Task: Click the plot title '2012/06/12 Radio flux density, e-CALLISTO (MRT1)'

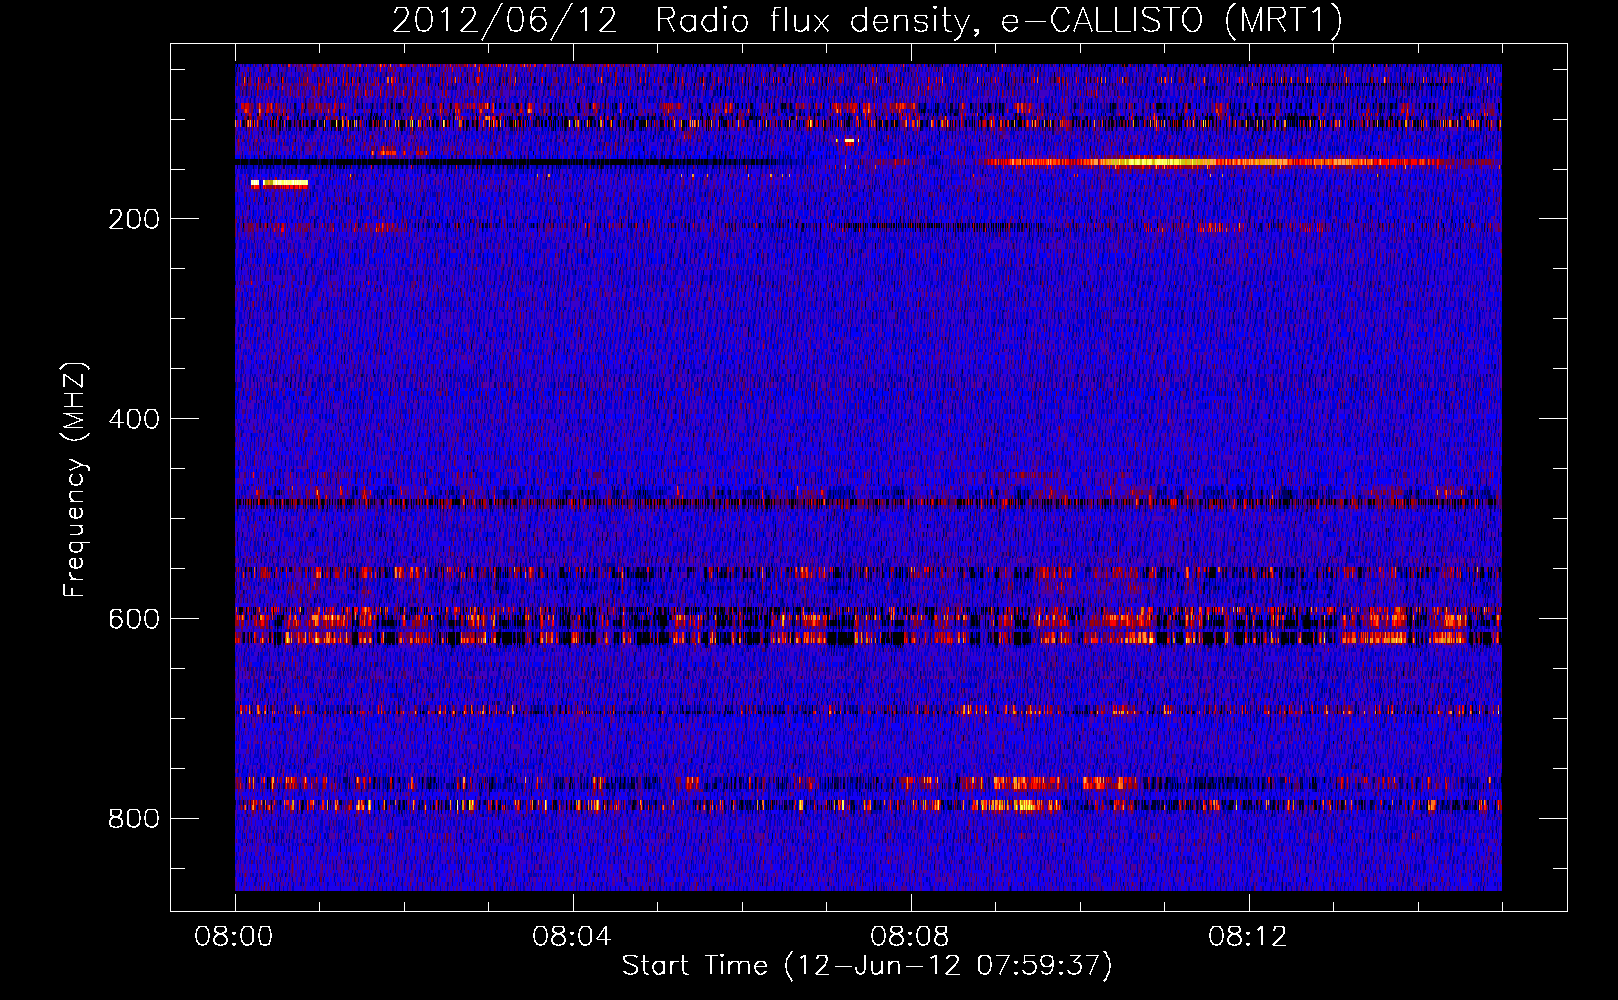Action: pyautogui.click(x=867, y=20)
